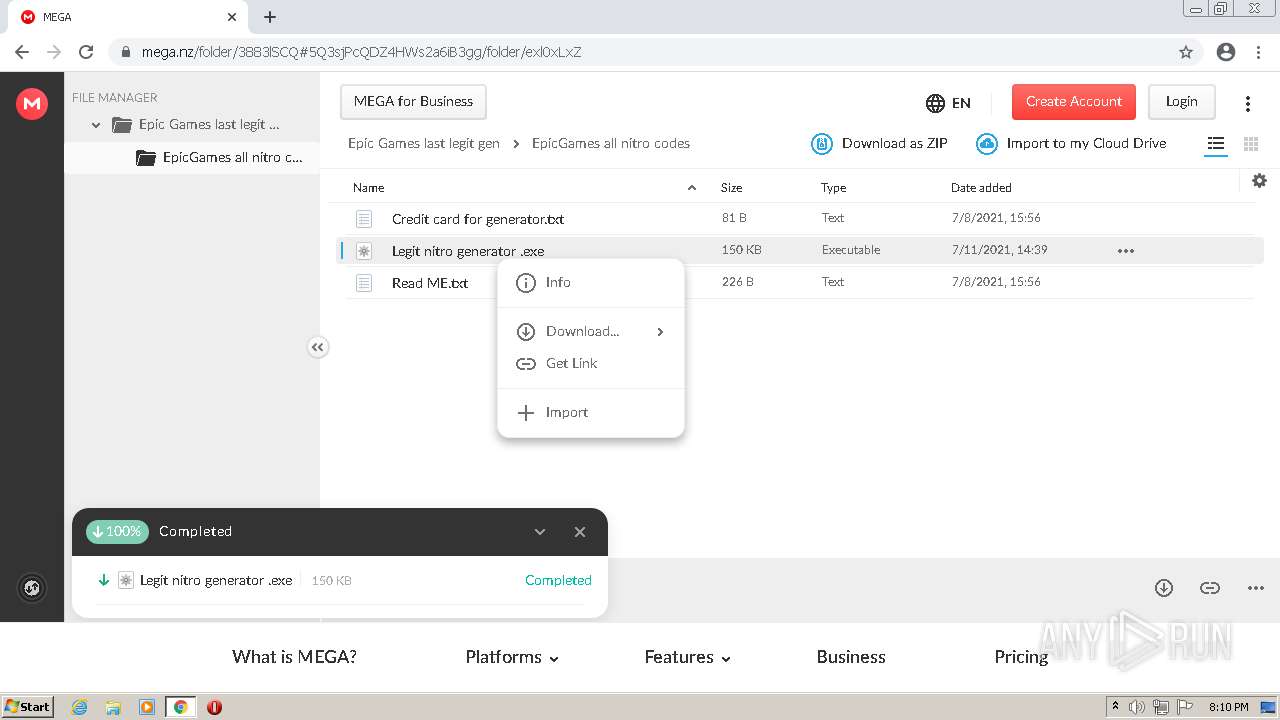Change the language with the EN selector
Viewport: 1280px width, 720px height.
(x=948, y=102)
